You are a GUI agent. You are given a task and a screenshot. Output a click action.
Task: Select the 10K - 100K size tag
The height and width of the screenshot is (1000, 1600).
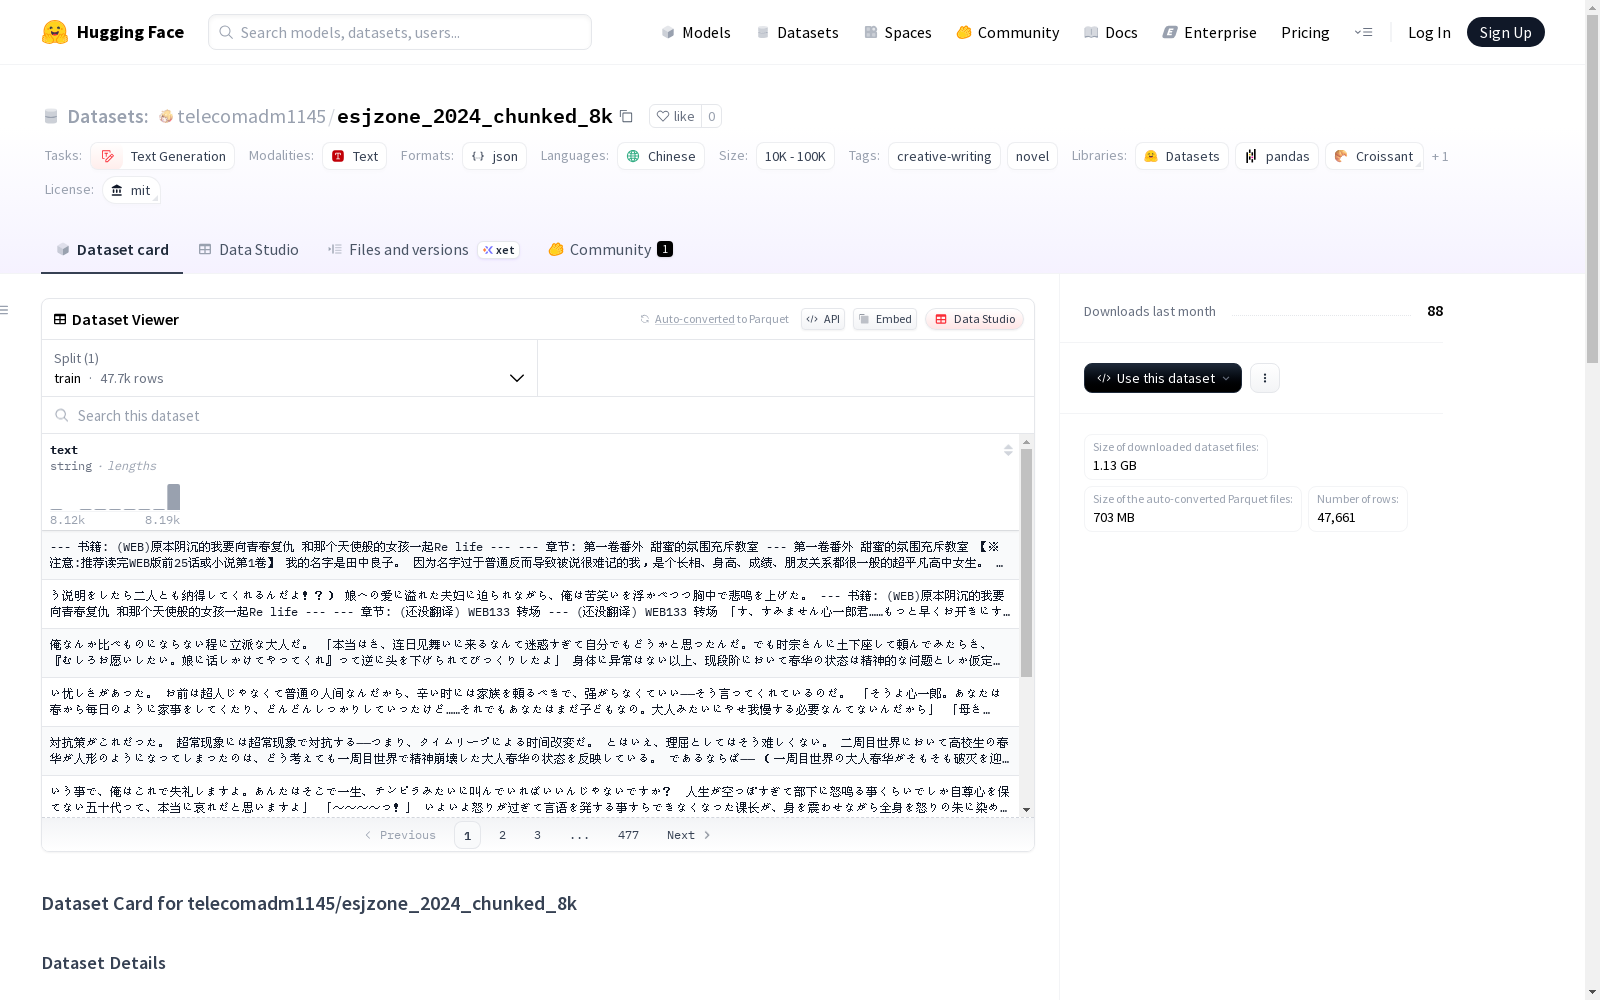[795, 156]
